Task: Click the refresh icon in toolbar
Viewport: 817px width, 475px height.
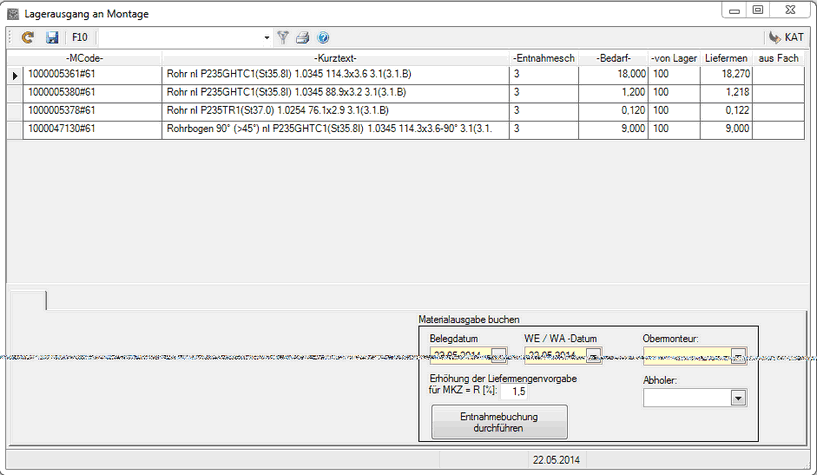Action: point(28,38)
